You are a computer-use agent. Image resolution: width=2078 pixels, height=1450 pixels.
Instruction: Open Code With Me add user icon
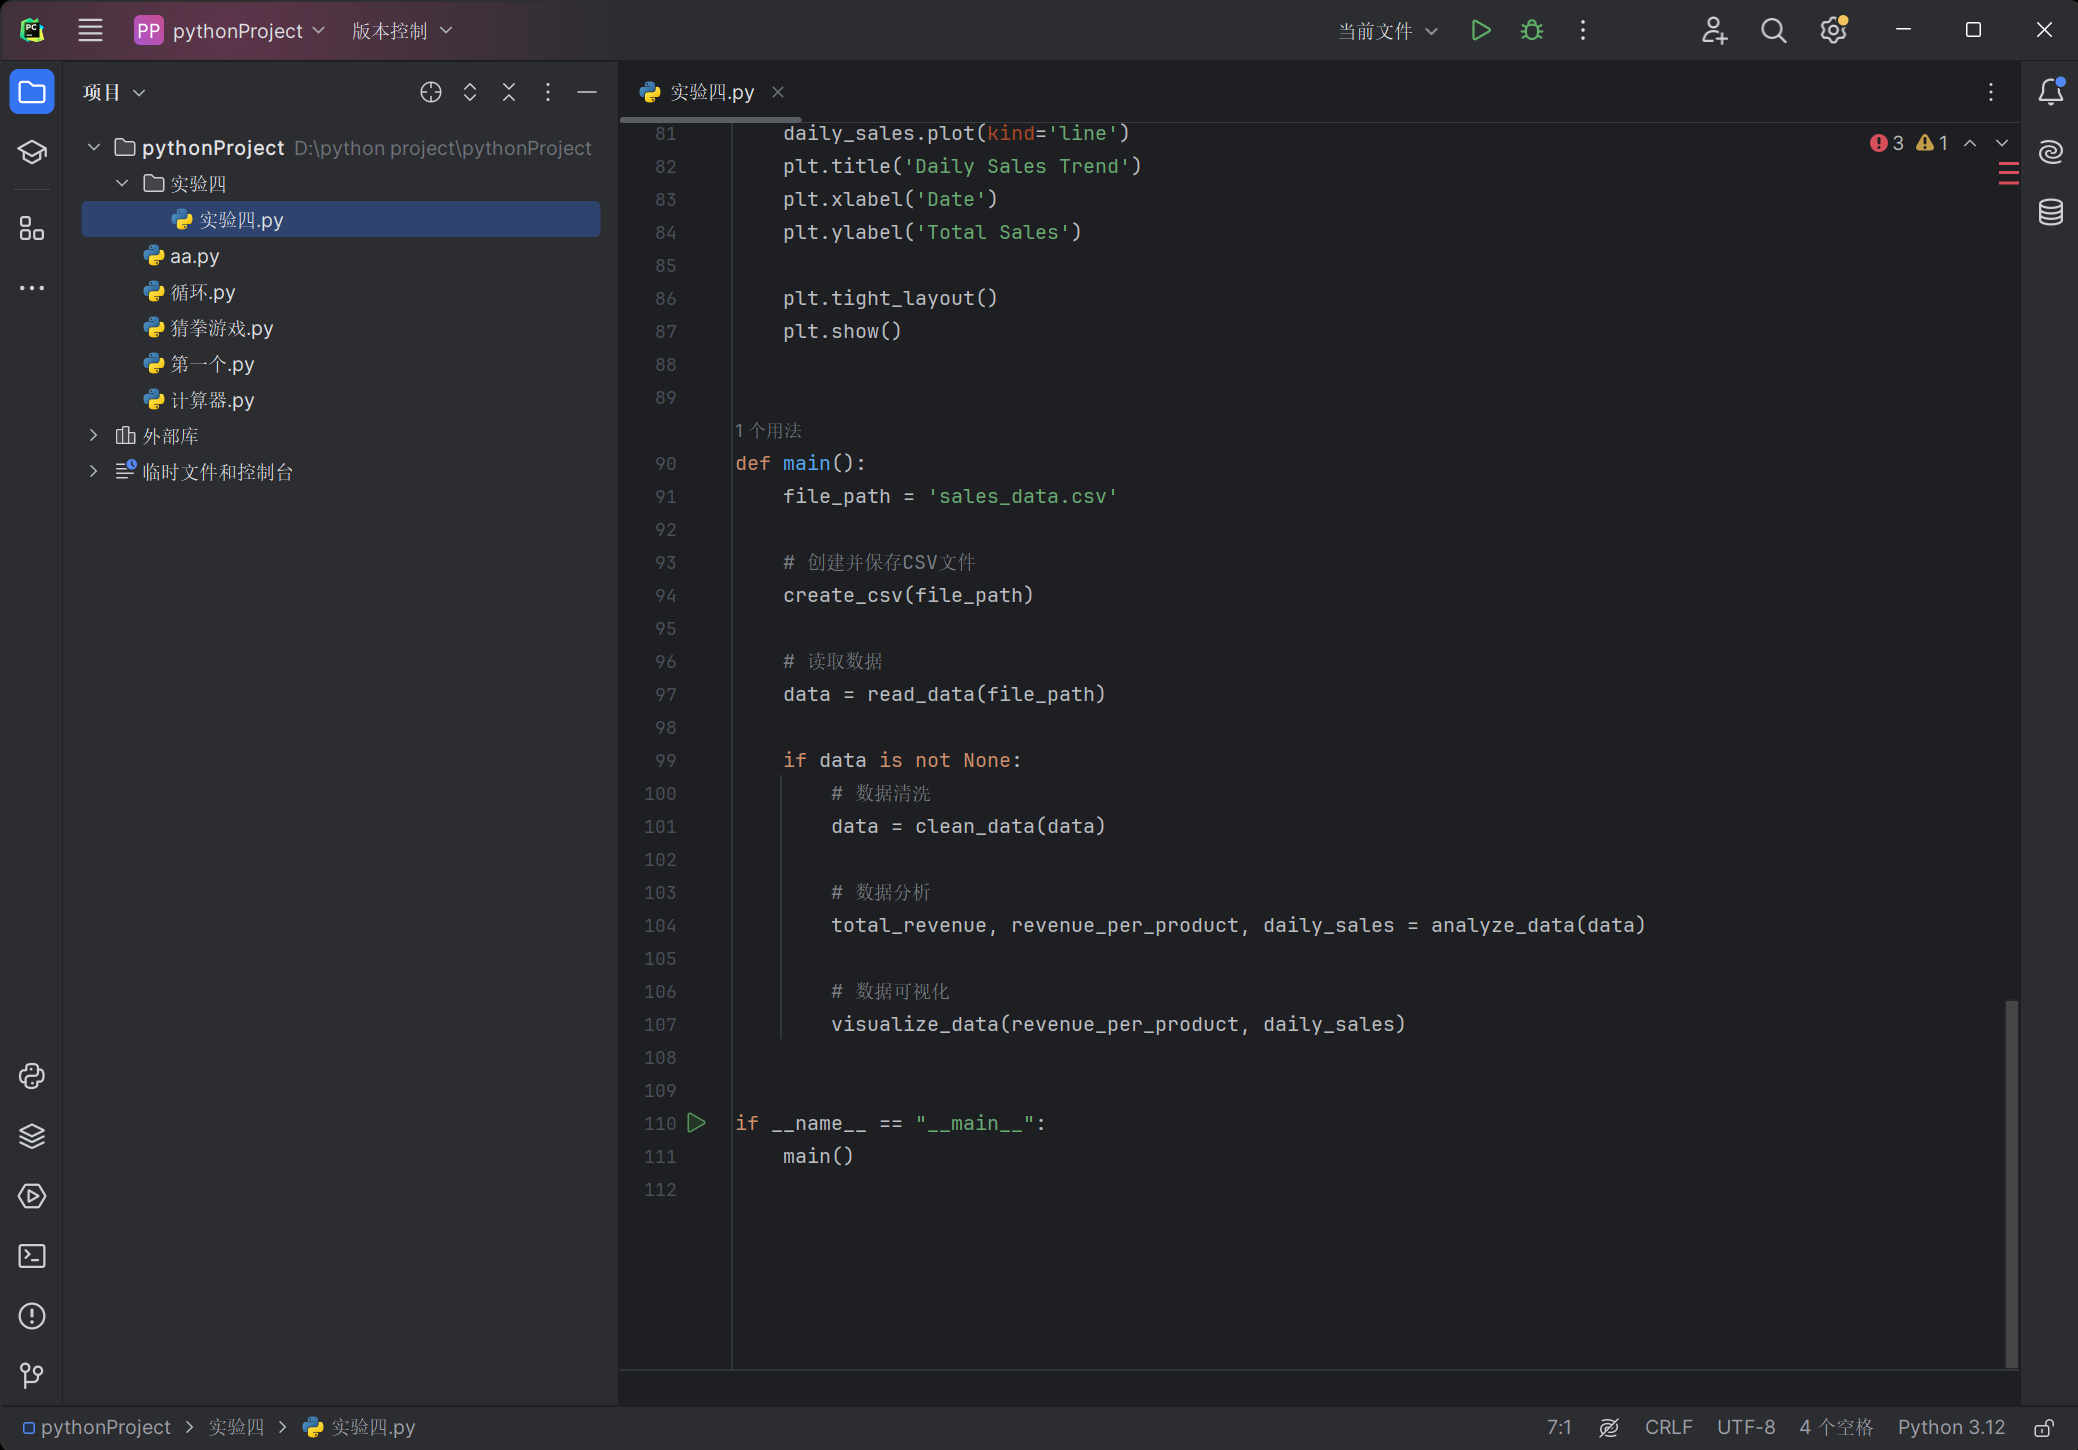1714,30
